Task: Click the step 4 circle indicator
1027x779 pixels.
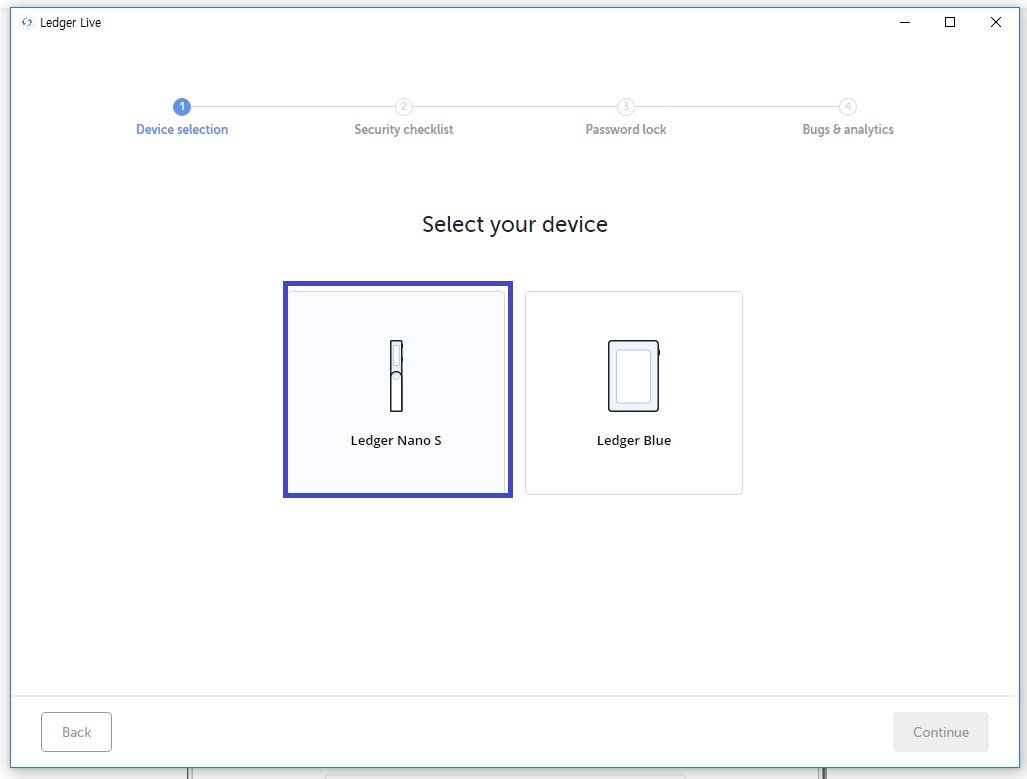Action: (848, 106)
